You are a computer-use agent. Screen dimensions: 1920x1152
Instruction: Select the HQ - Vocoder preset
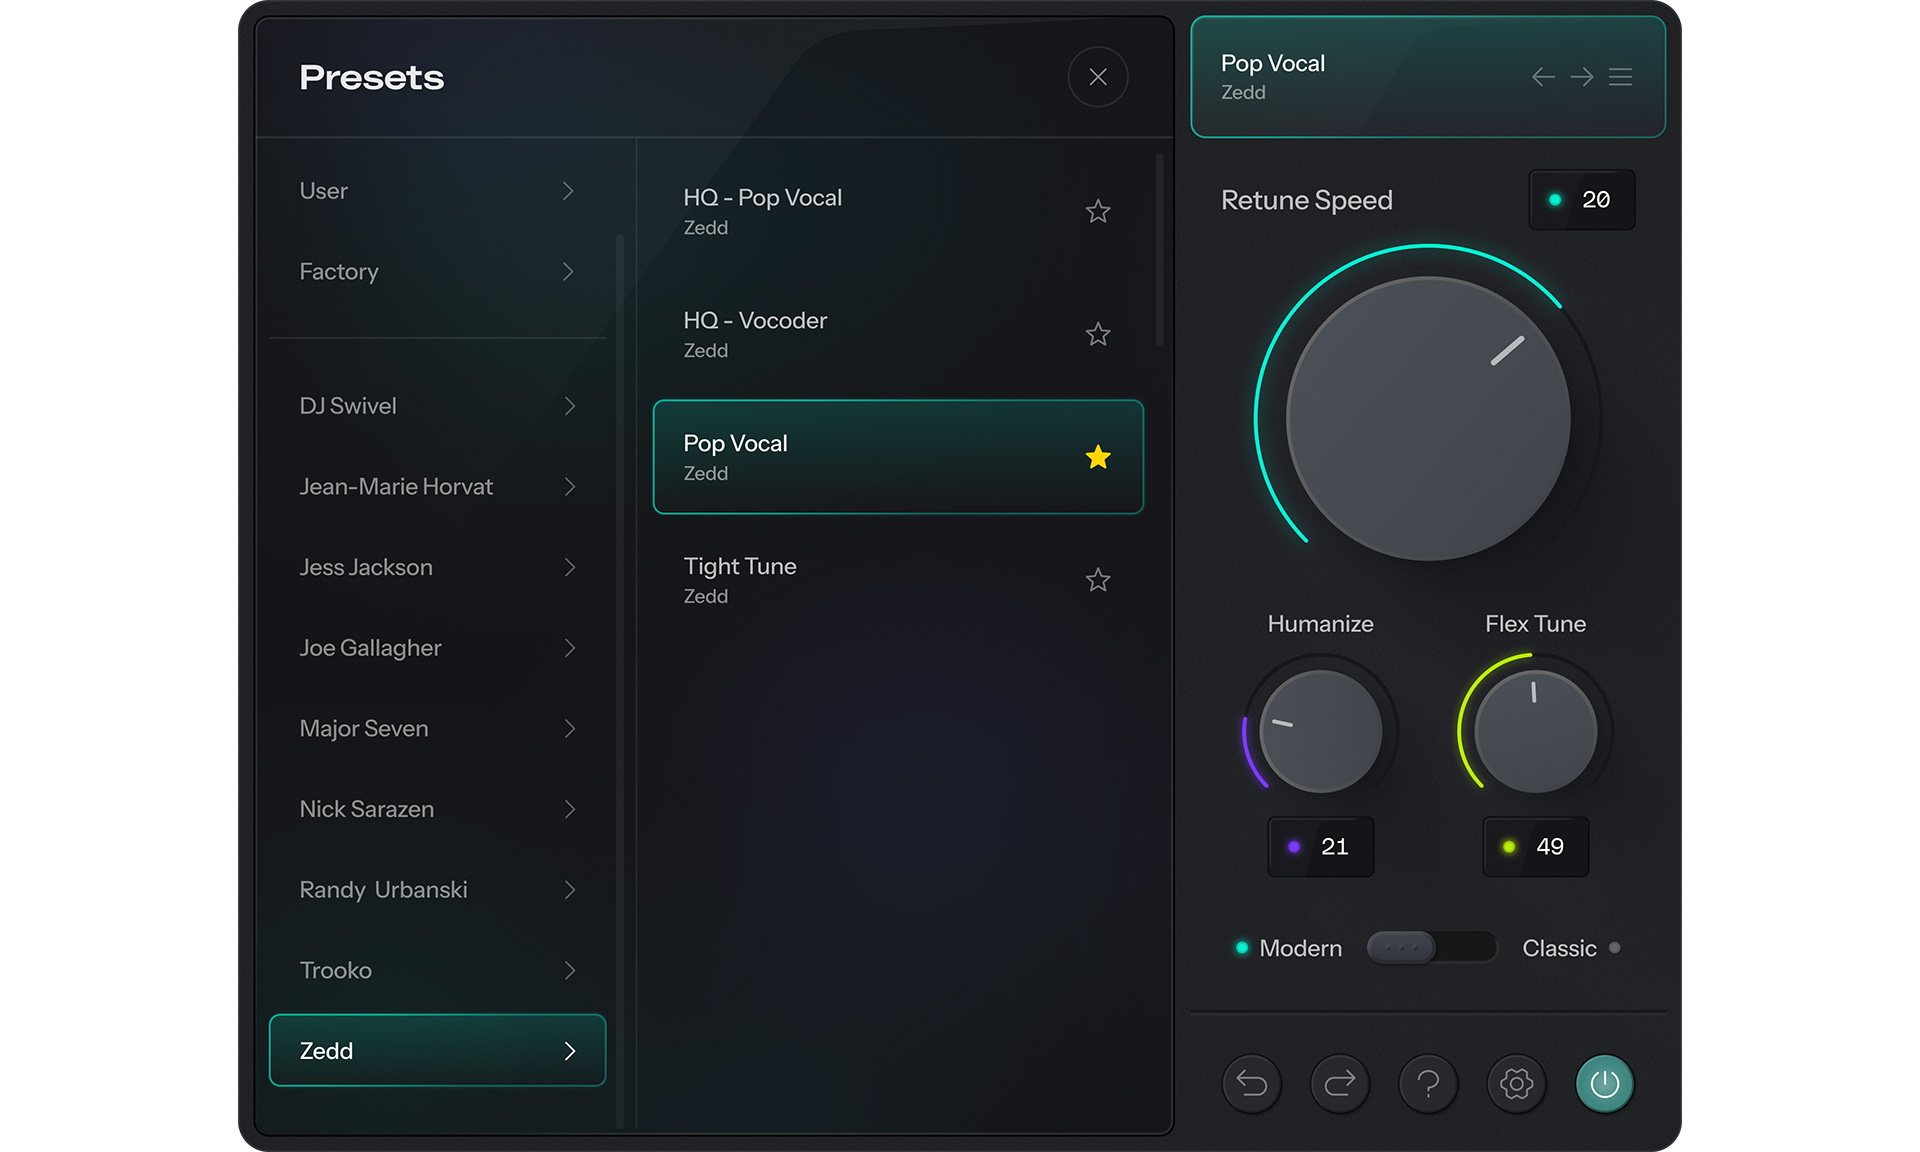(x=860, y=334)
